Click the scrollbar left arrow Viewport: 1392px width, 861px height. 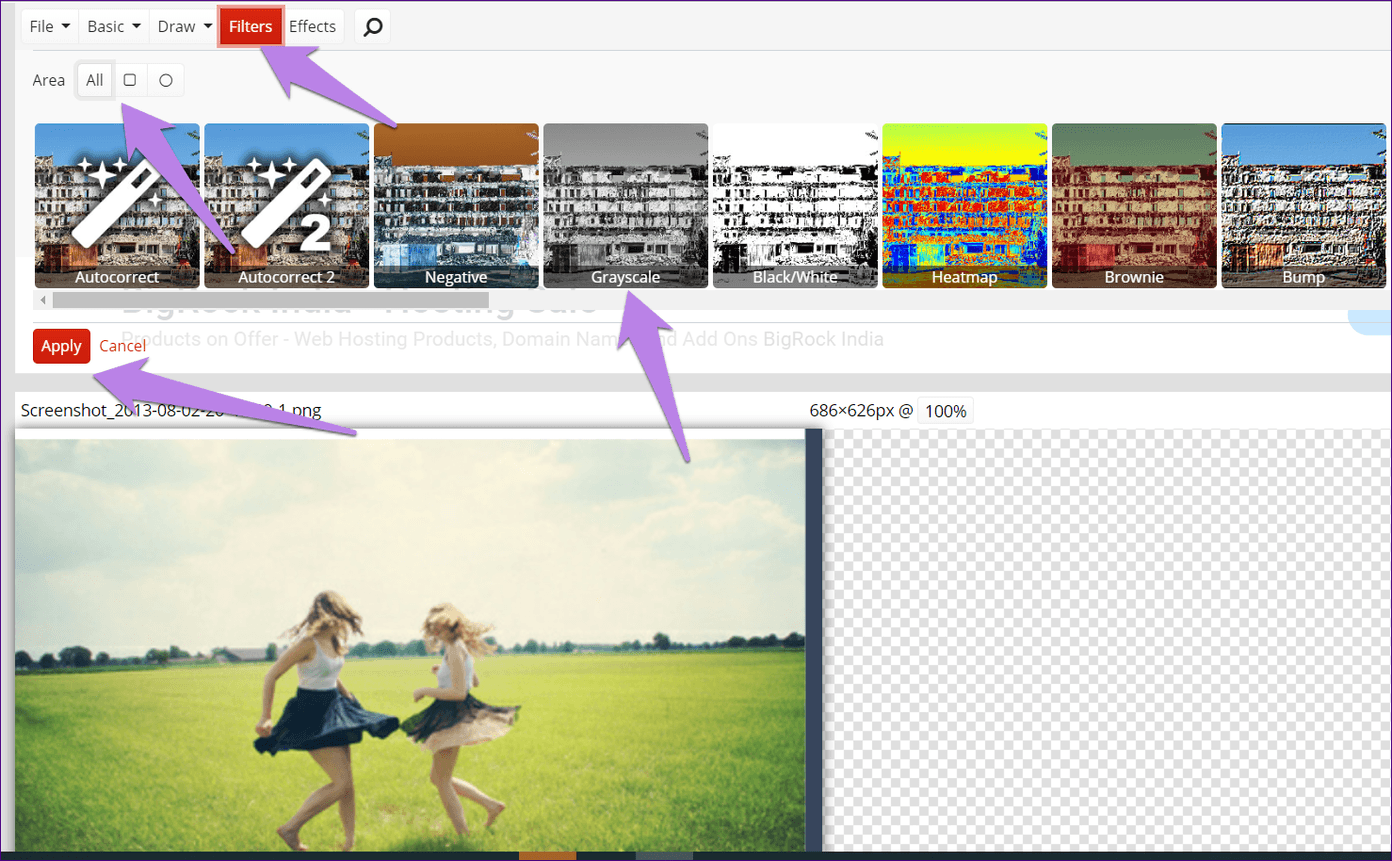coord(42,300)
